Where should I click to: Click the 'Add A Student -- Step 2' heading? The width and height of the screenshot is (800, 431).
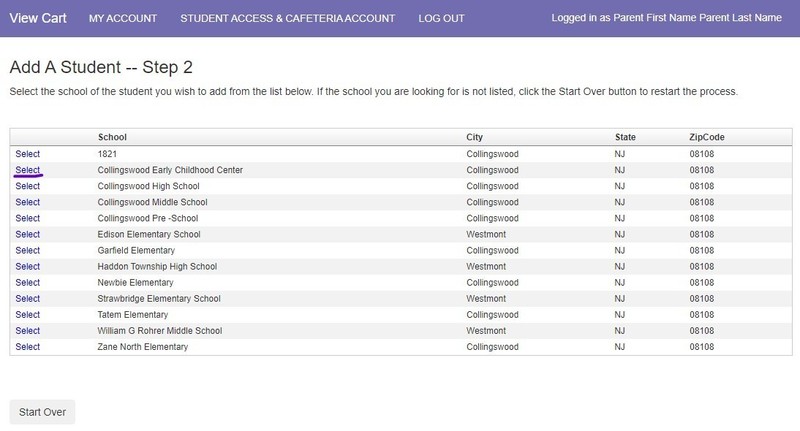pos(101,67)
